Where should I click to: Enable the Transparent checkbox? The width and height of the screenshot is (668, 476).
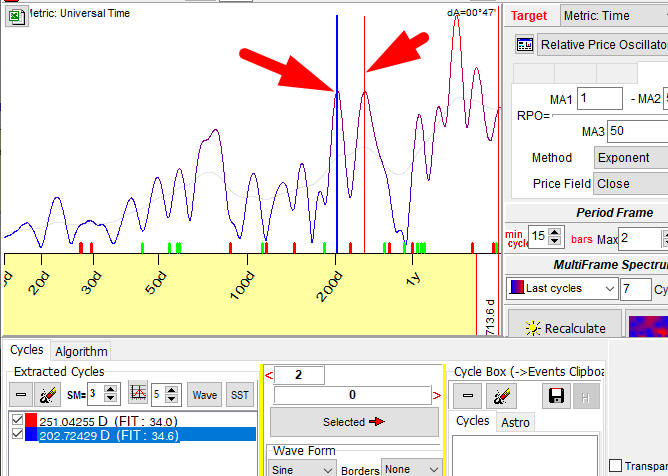[x=615, y=465]
